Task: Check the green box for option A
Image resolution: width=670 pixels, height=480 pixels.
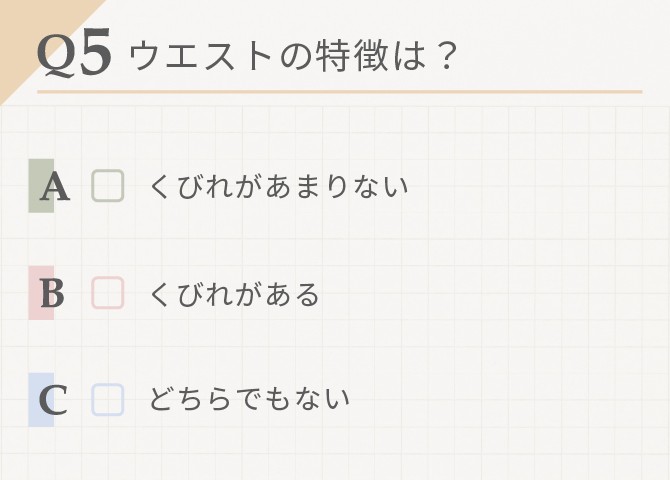Action: point(108,186)
